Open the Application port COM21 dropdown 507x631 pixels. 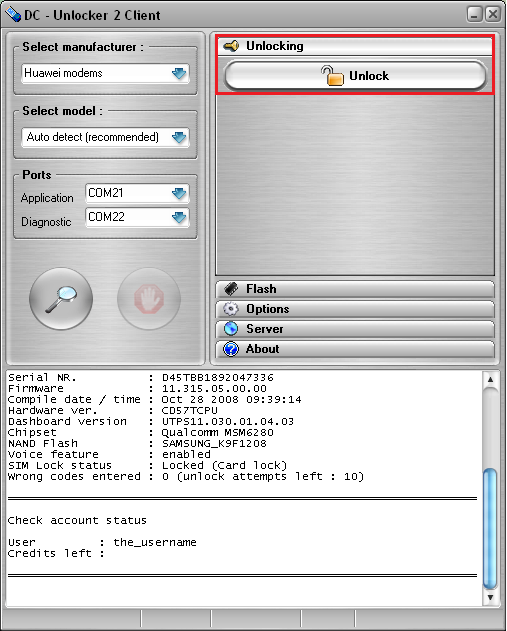coord(137,193)
